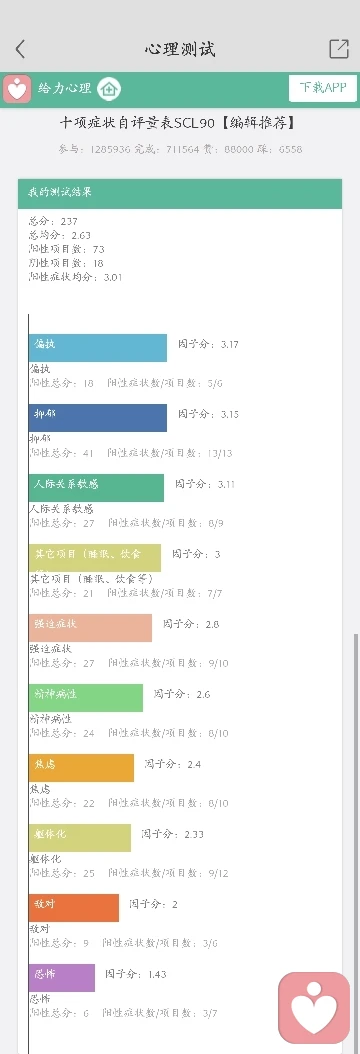The width and height of the screenshot is (360, 1054).
Task: Select the red-orange 敌对 bar
Action: [x=74, y=907]
